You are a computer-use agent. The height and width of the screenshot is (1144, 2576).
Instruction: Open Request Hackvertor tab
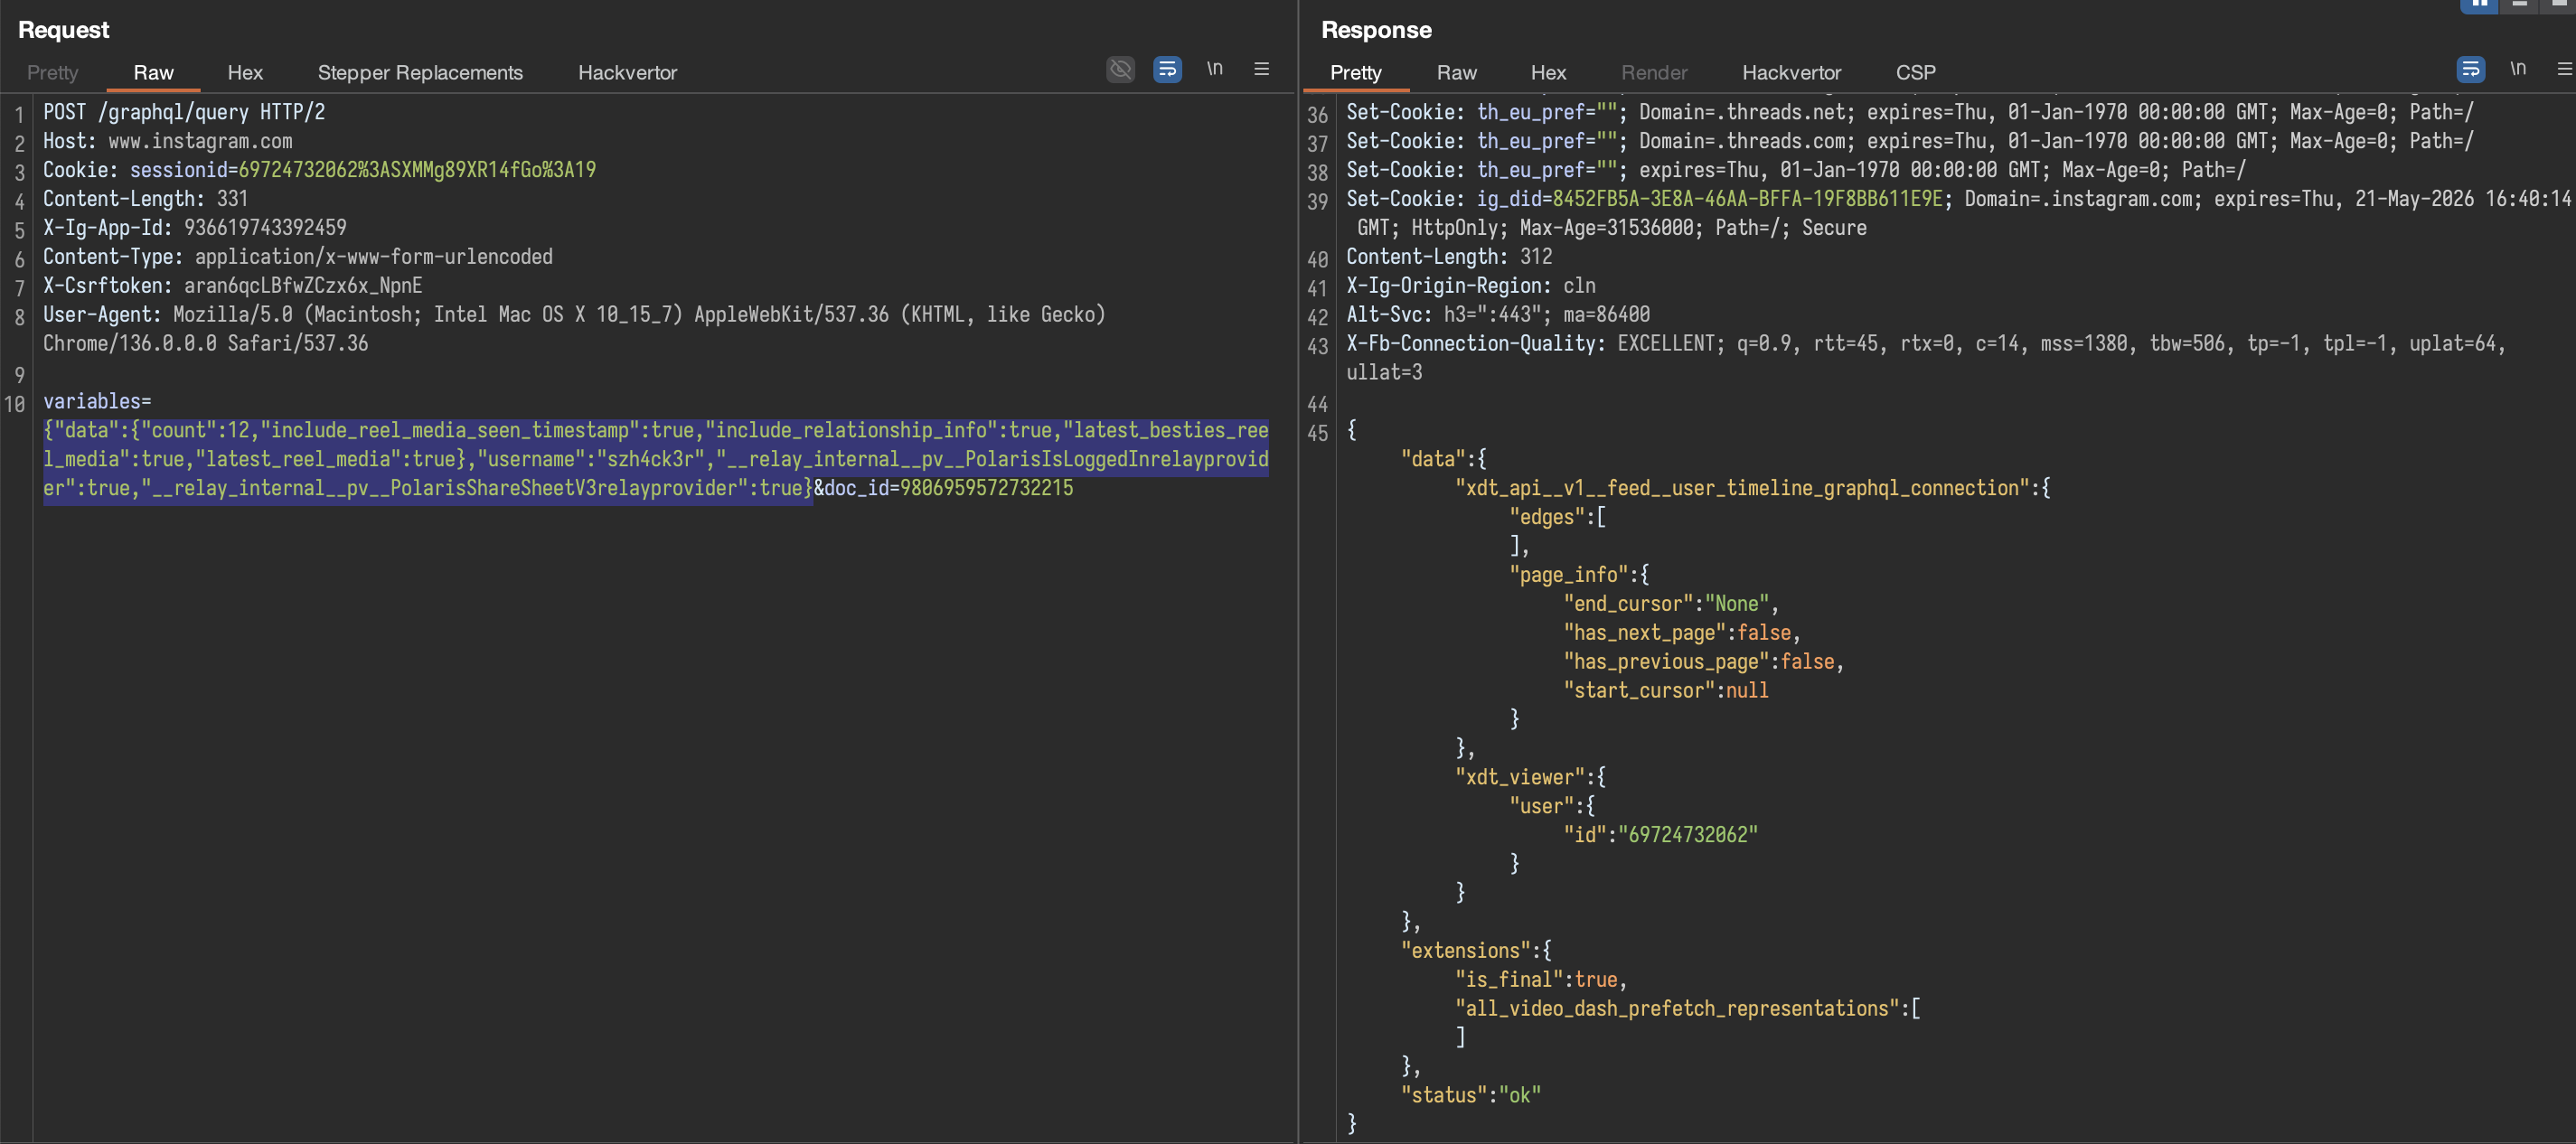pyautogui.click(x=627, y=72)
